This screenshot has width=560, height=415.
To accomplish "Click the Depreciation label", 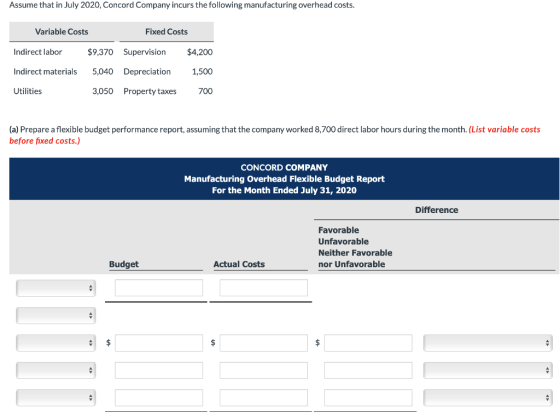I will pyautogui.click(x=147, y=71).
